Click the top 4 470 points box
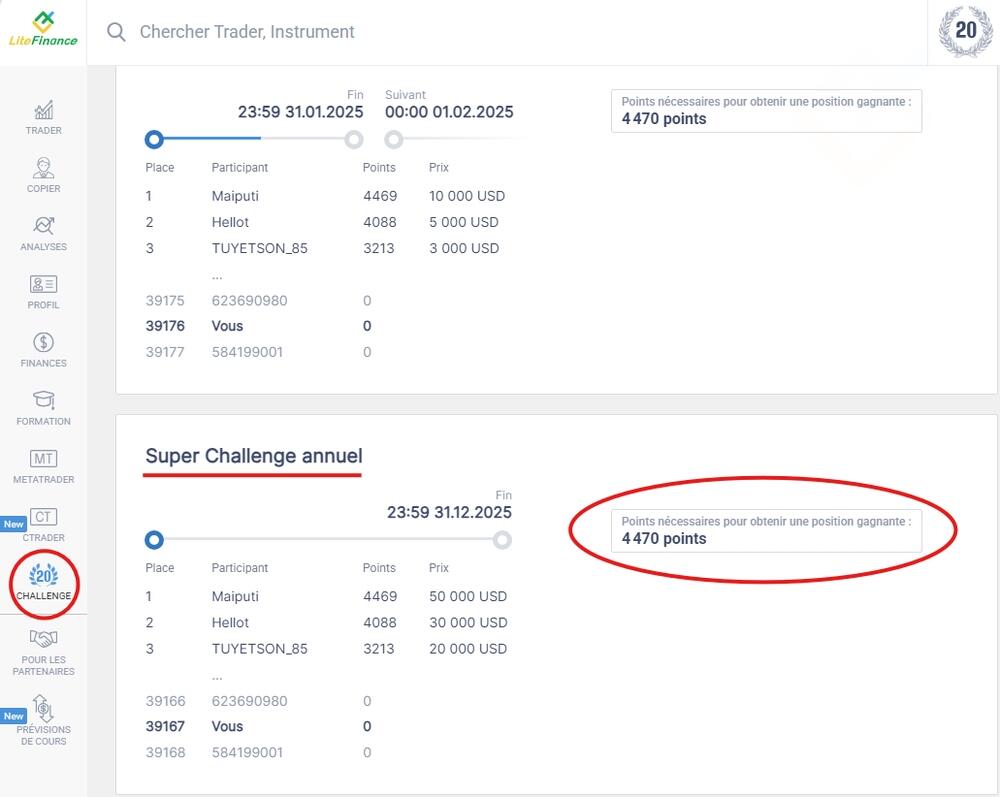This screenshot has width=1000, height=797. coord(767,111)
